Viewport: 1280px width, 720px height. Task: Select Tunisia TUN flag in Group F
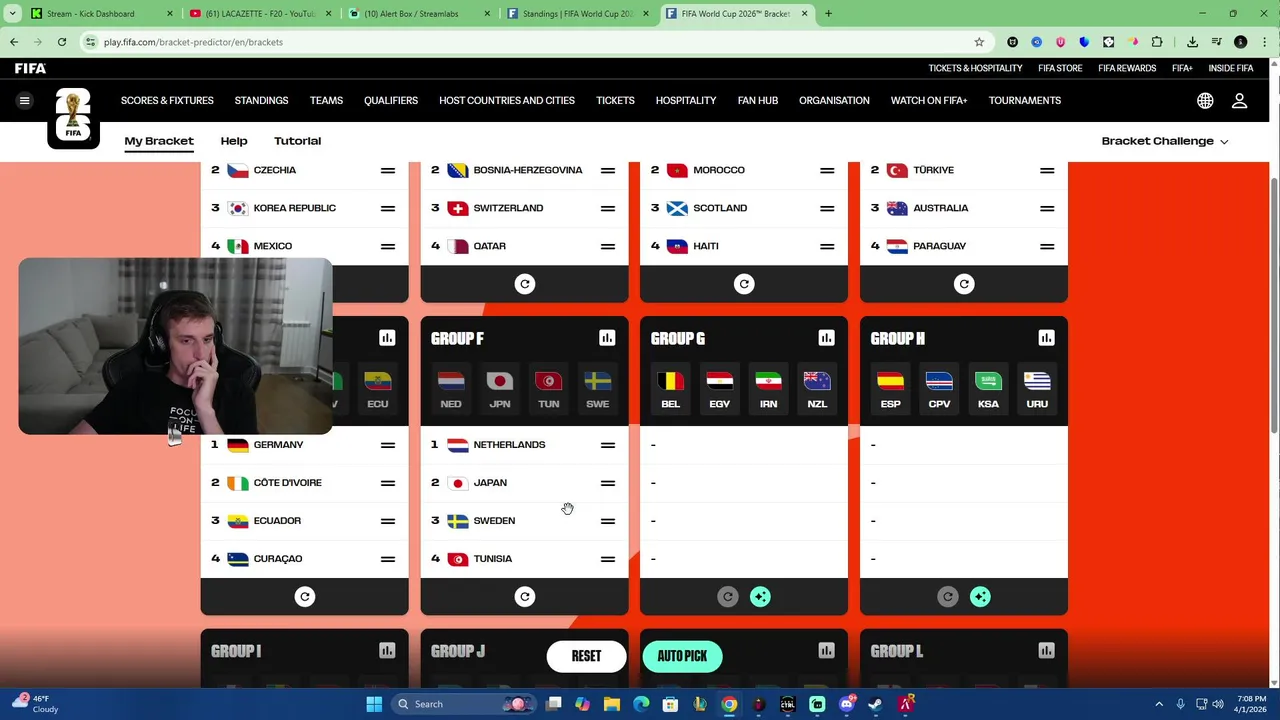(x=548, y=389)
